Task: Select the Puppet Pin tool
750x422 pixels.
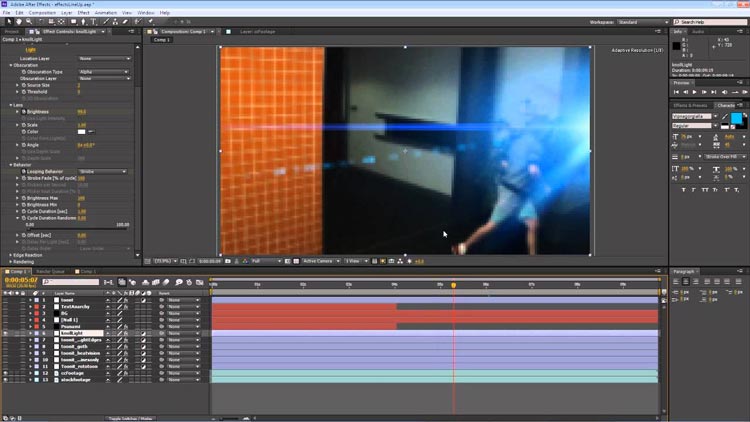Action: click(150, 22)
